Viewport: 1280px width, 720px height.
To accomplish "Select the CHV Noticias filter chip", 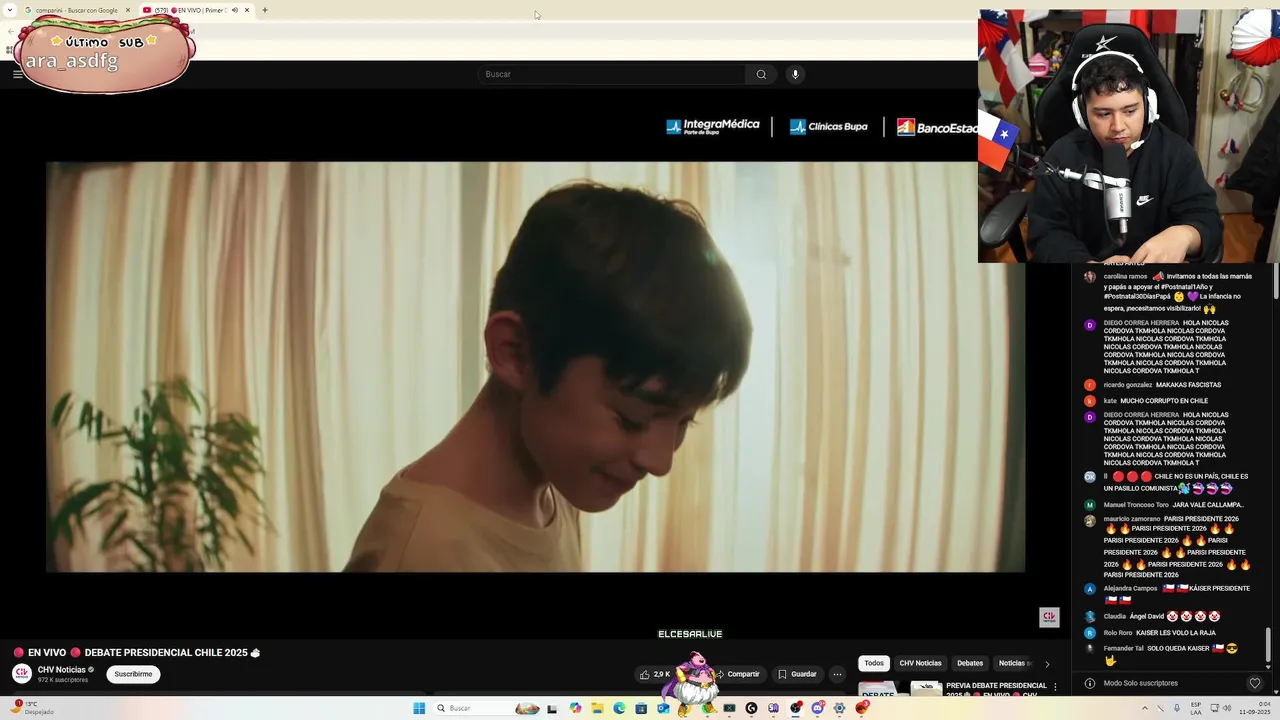I will [x=920, y=663].
